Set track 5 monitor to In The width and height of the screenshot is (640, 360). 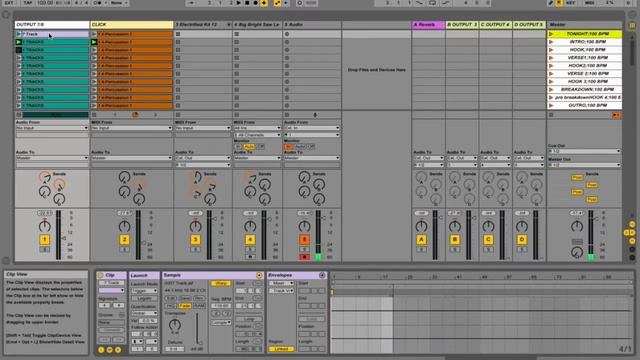coord(288,147)
